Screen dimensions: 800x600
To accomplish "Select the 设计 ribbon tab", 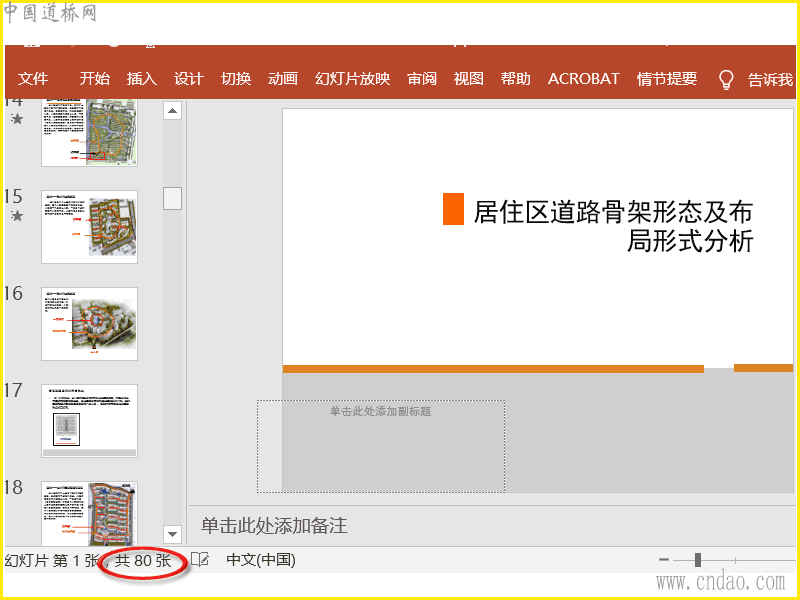I will [x=188, y=79].
